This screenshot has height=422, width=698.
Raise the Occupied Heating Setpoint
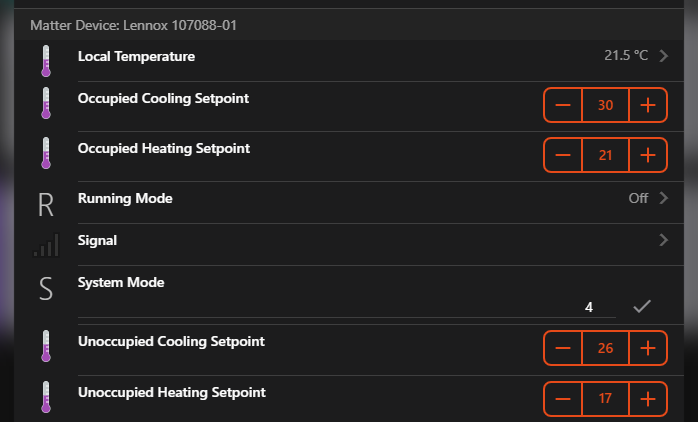647,154
